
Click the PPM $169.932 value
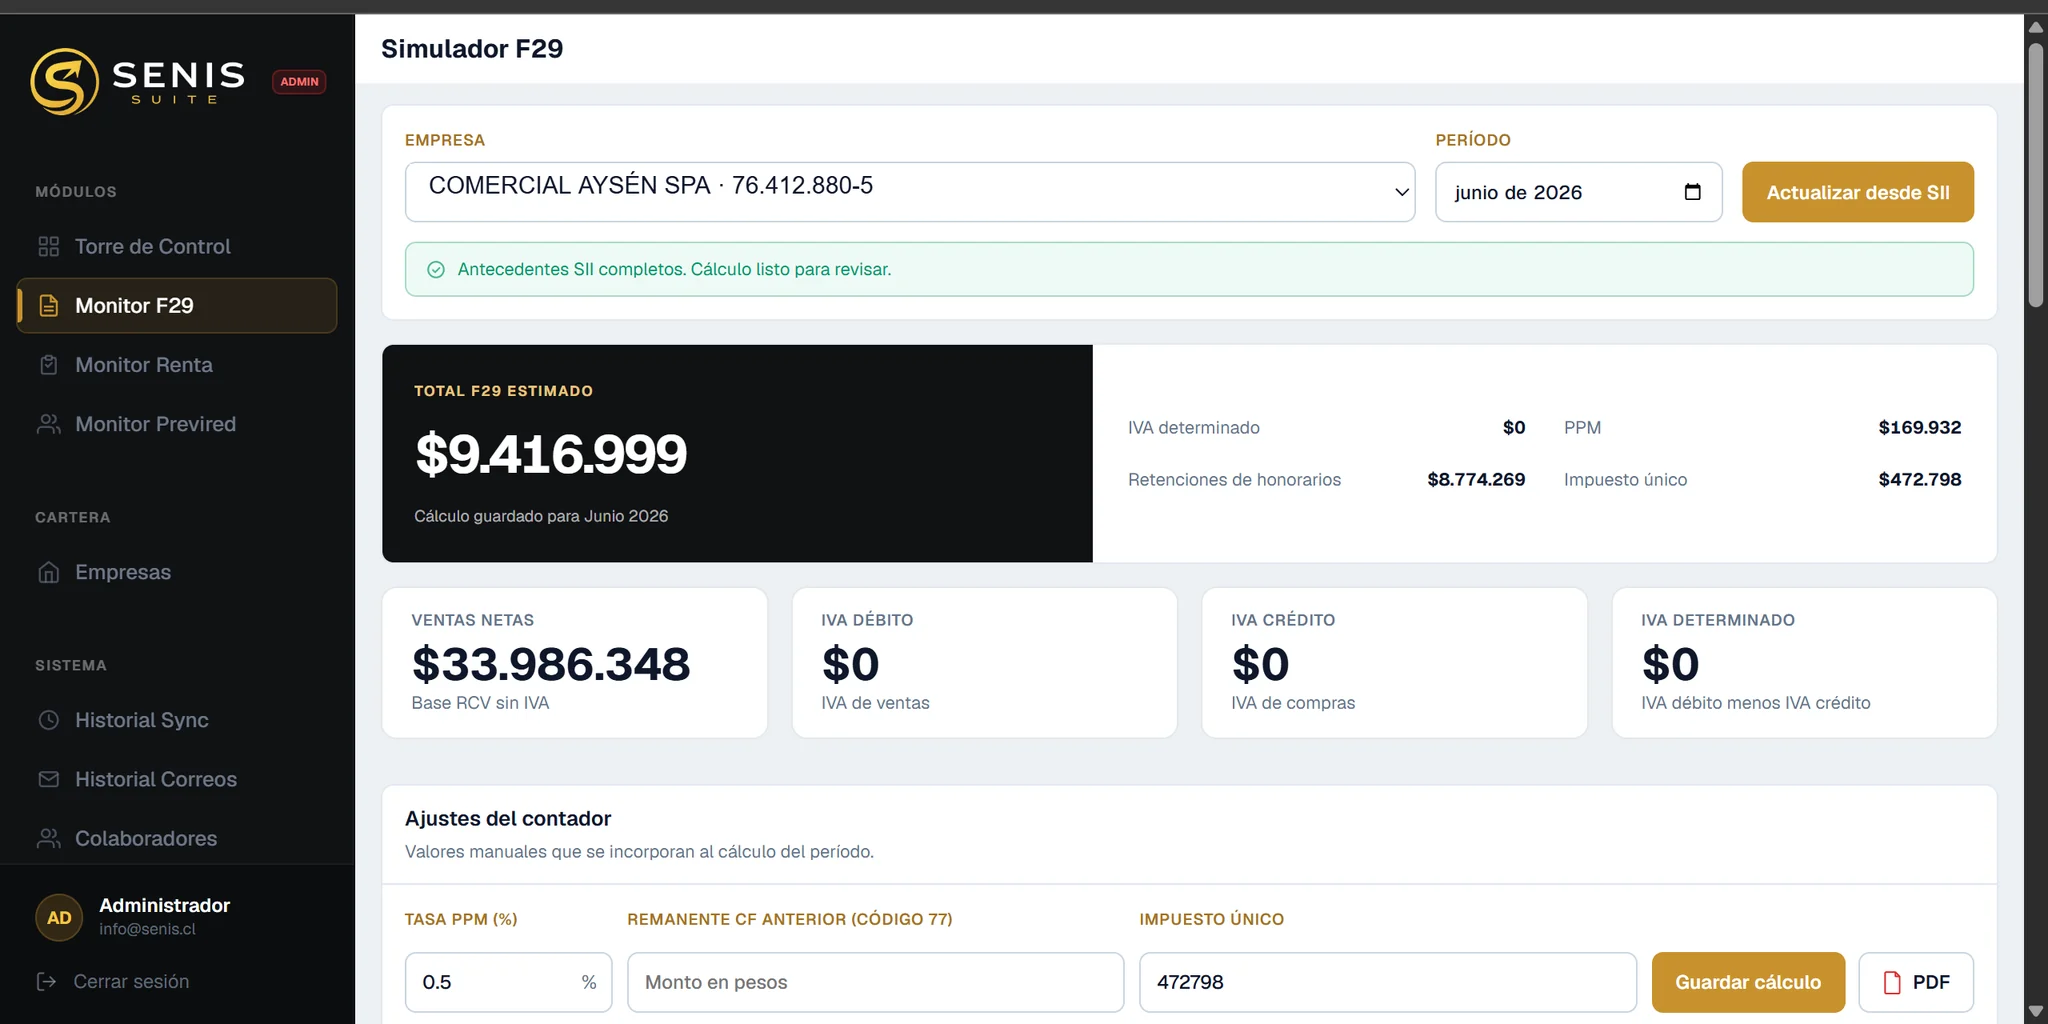click(x=1920, y=427)
